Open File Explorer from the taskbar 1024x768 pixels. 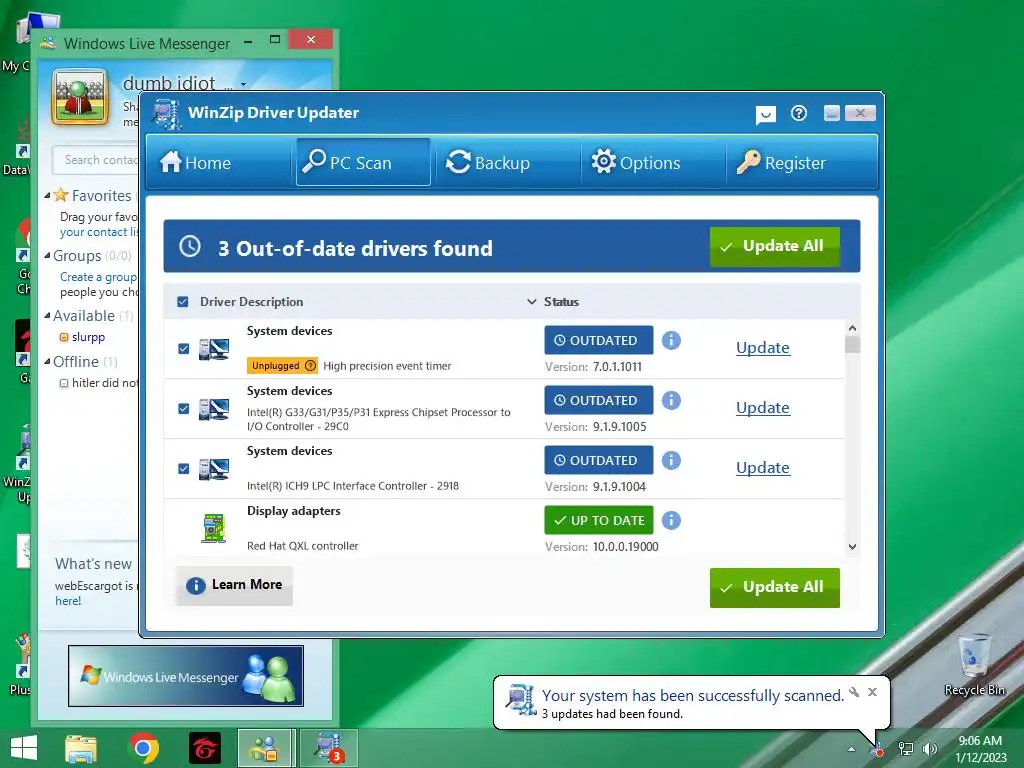(x=81, y=748)
